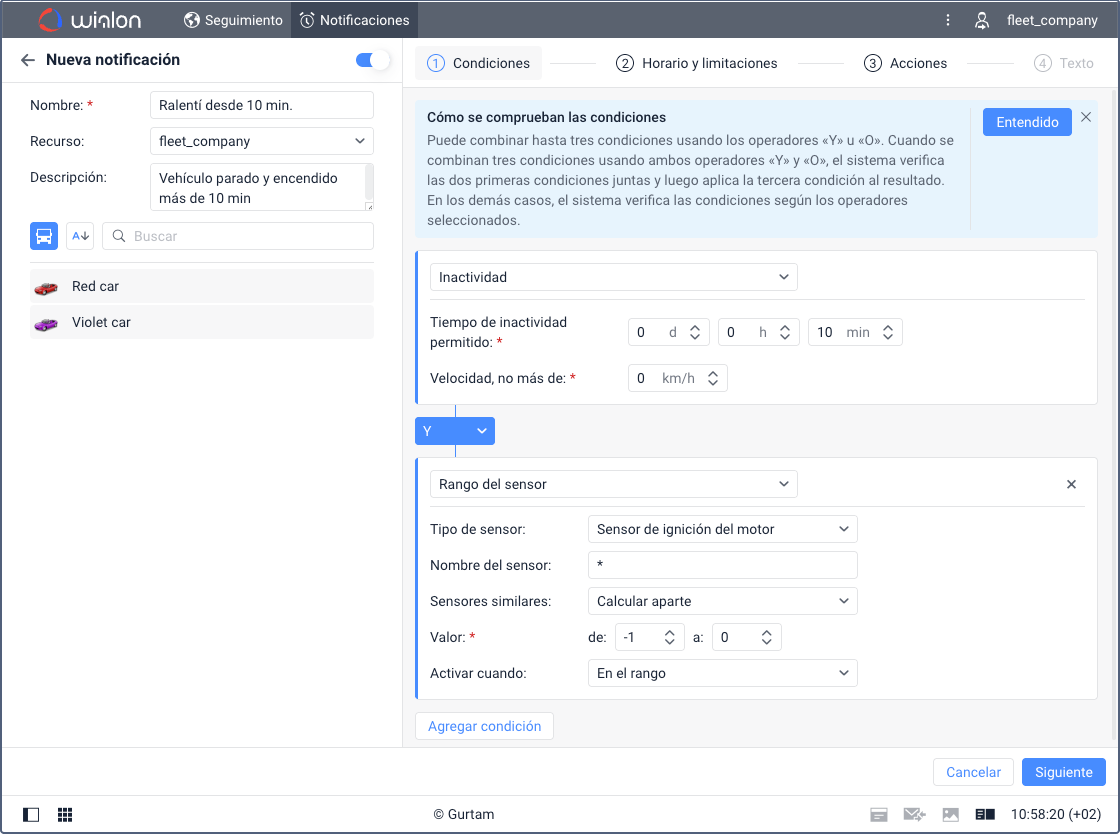Screen dimensions: 1120x834
Task: Disable the notification enable toggle switch
Action: pos(372,61)
